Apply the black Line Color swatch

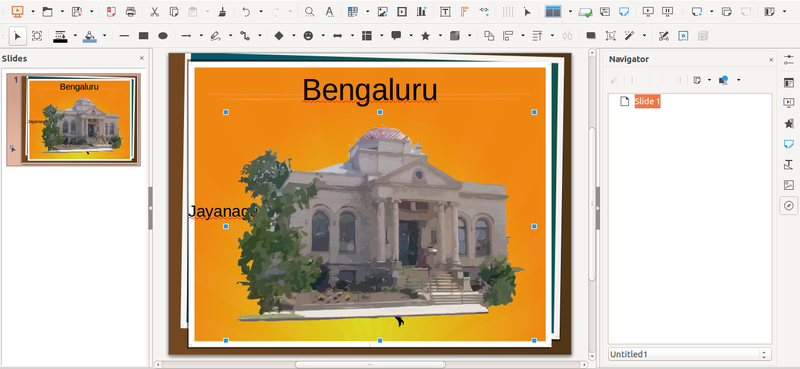point(60,36)
